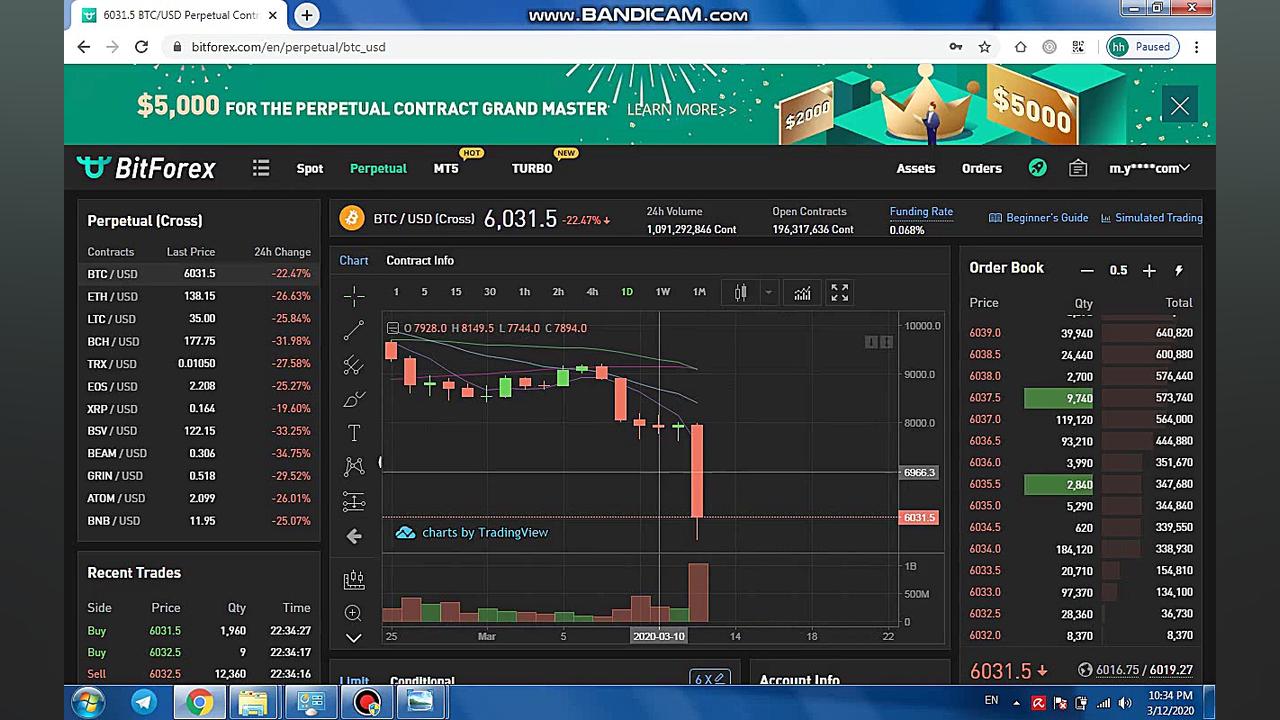Expand the account email dropdown
This screenshot has width=1280, height=720.
[1150, 168]
